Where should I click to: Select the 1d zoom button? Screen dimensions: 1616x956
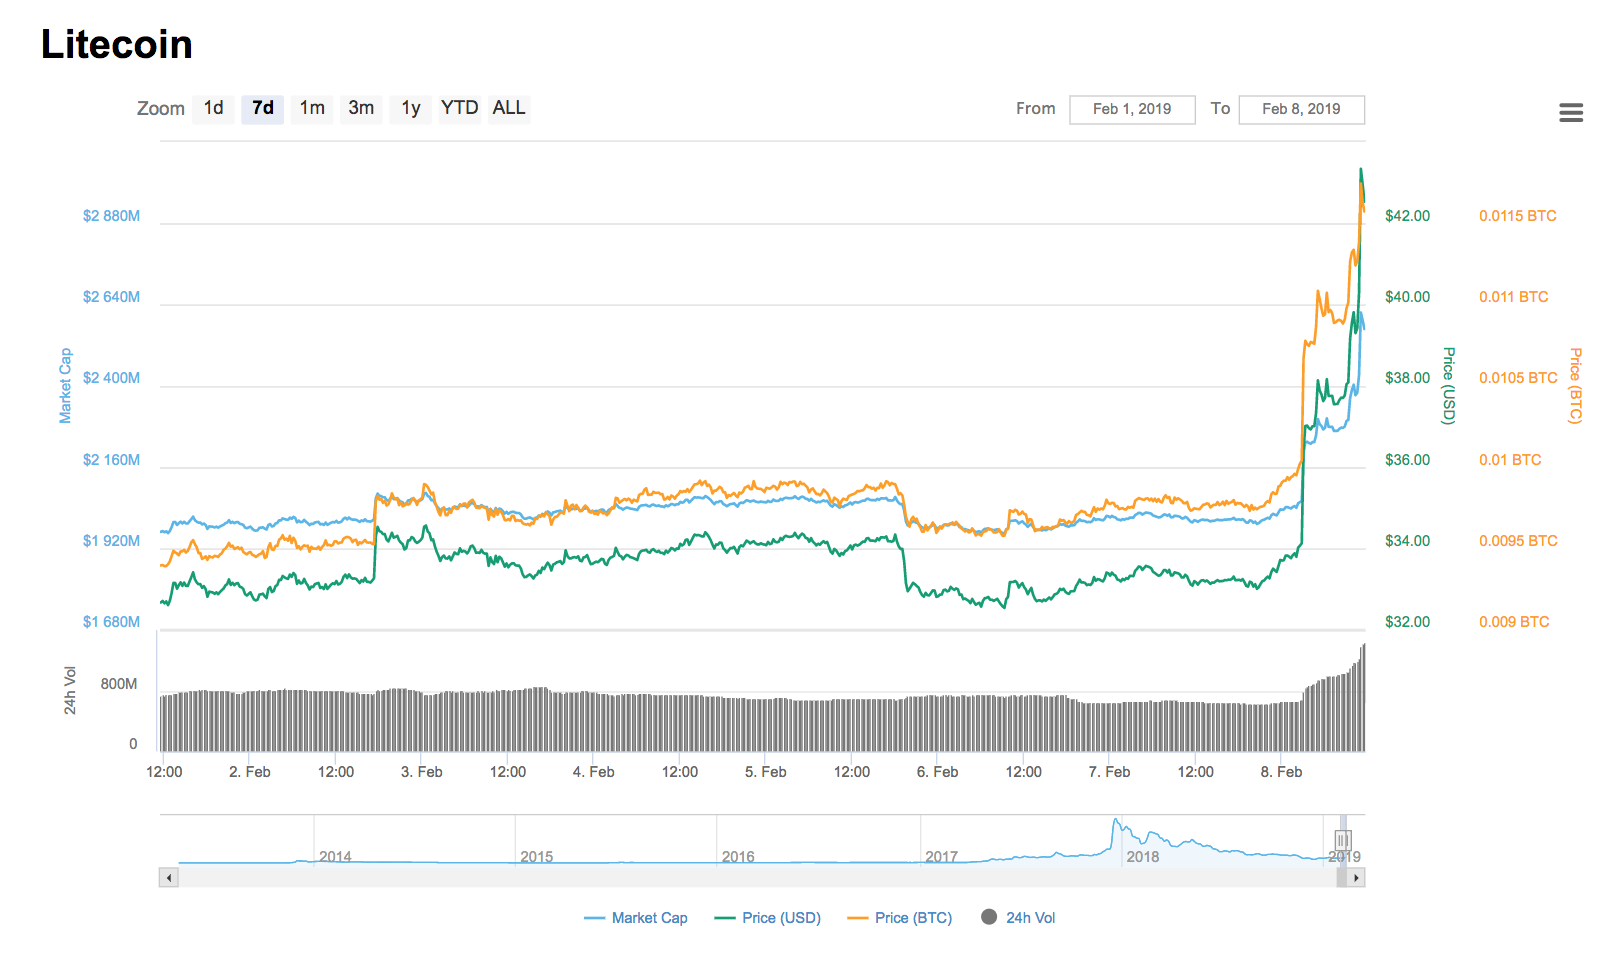click(x=214, y=108)
